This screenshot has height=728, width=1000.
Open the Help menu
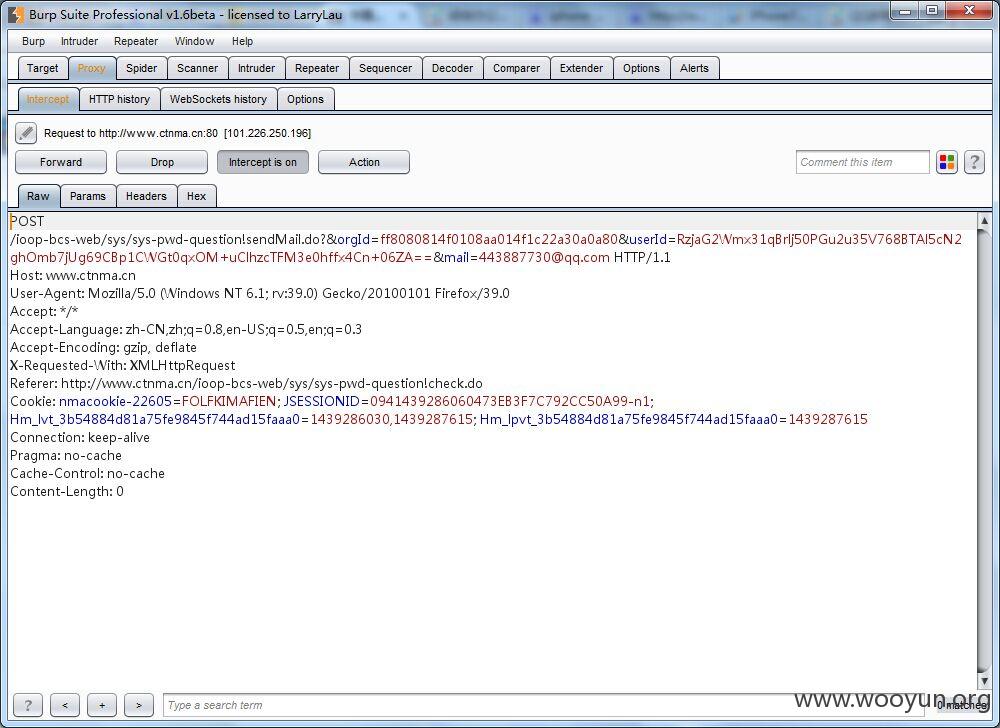click(x=242, y=41)
